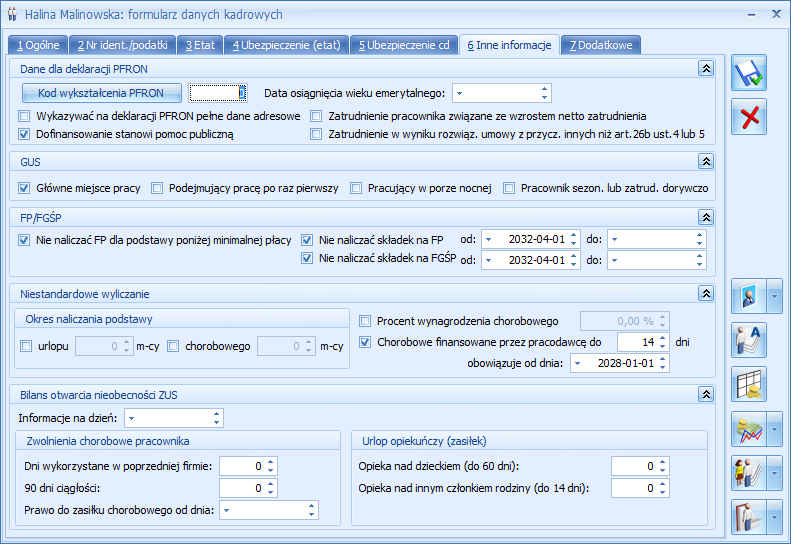Uncheck Nie naliczać FP dla podstawy poniżej minimalnej

pyautogui.click(x=24, y=240)
